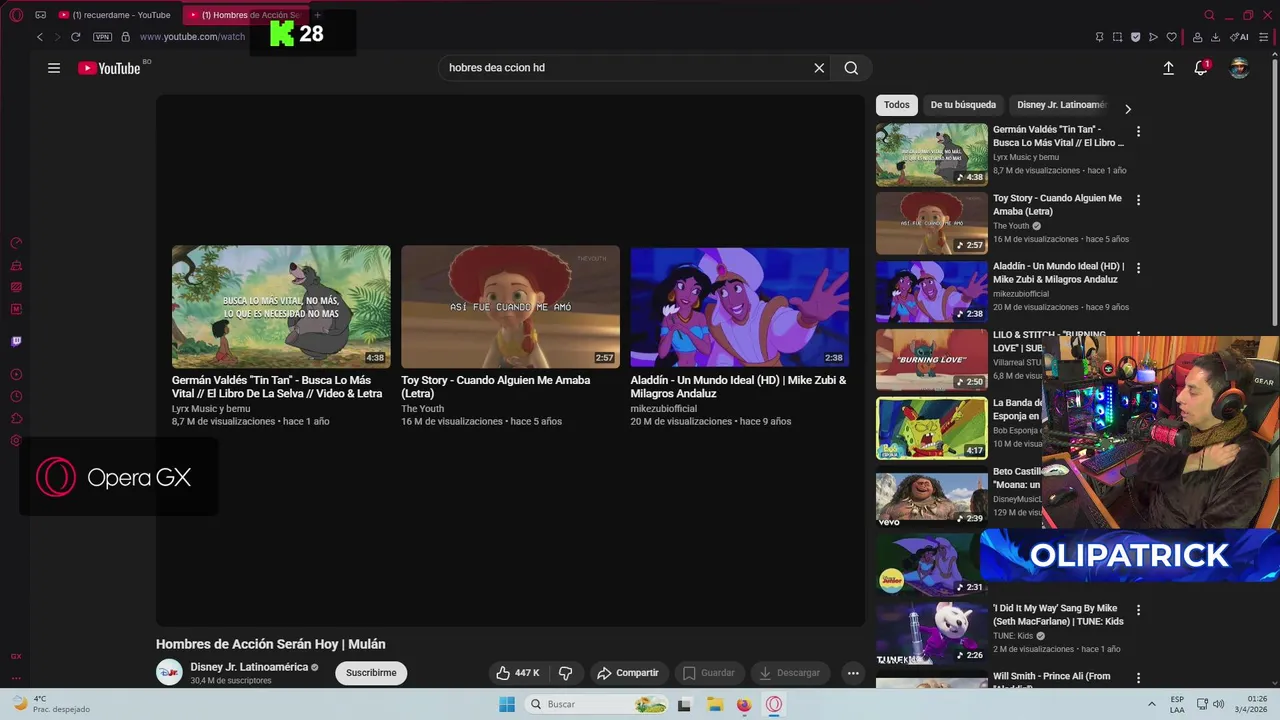Open the ad blocker shield icon
Image resolution: width=1280 pixels, height=720 pixels.
1135,37
